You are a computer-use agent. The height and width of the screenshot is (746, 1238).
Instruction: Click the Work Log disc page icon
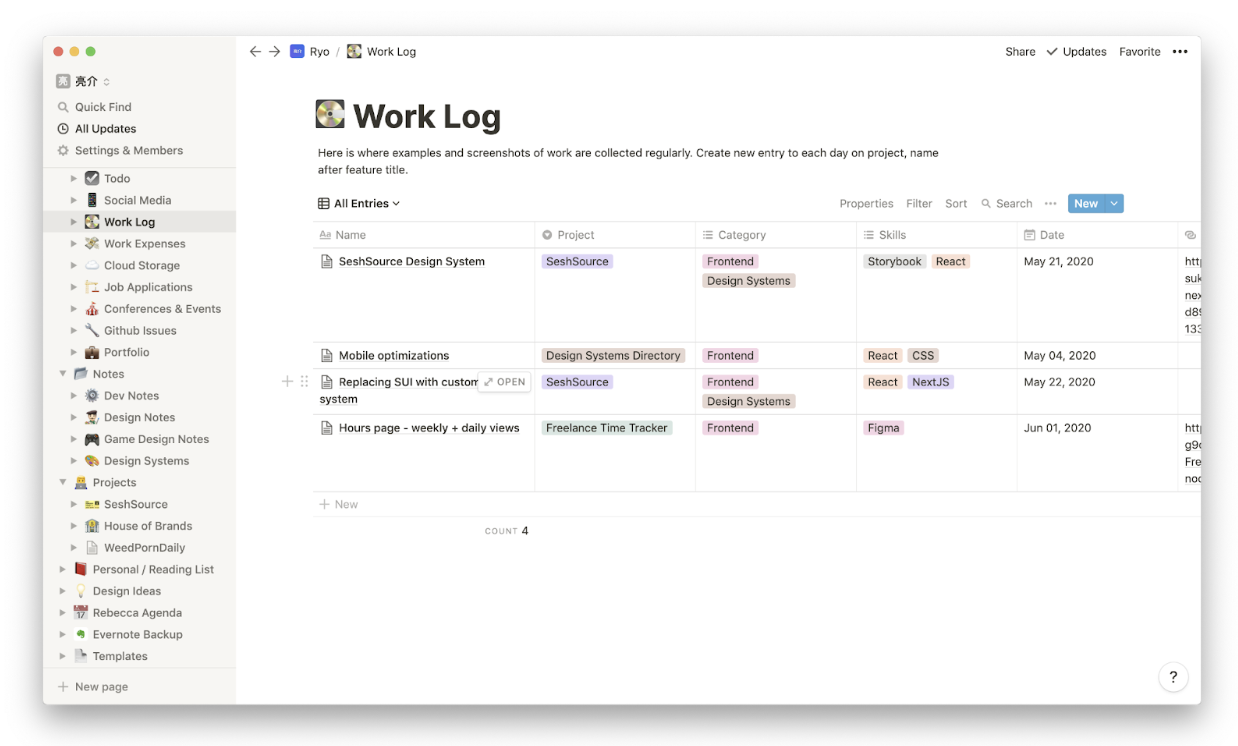point(330,115)
